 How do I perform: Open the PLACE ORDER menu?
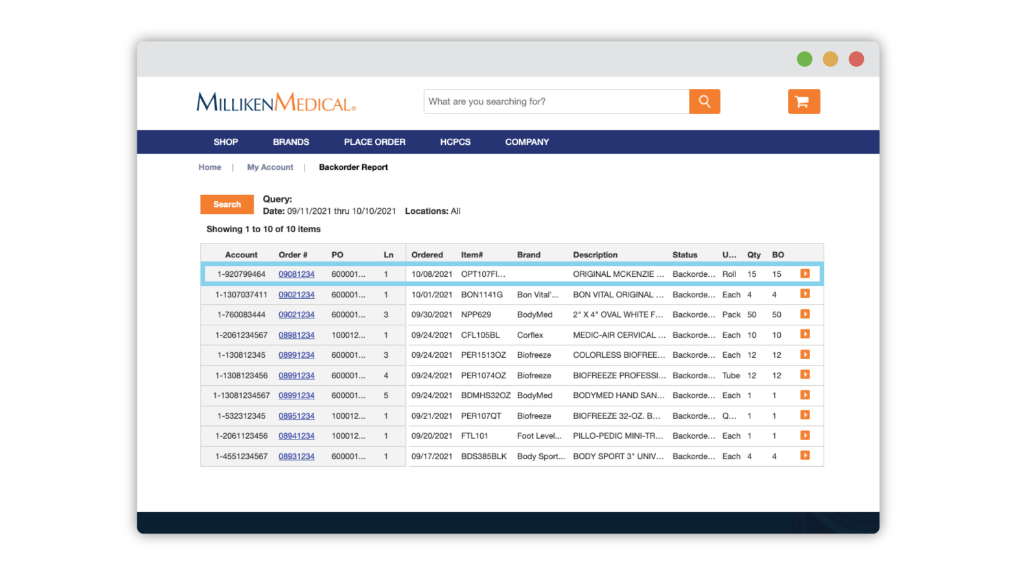[375, 142]
